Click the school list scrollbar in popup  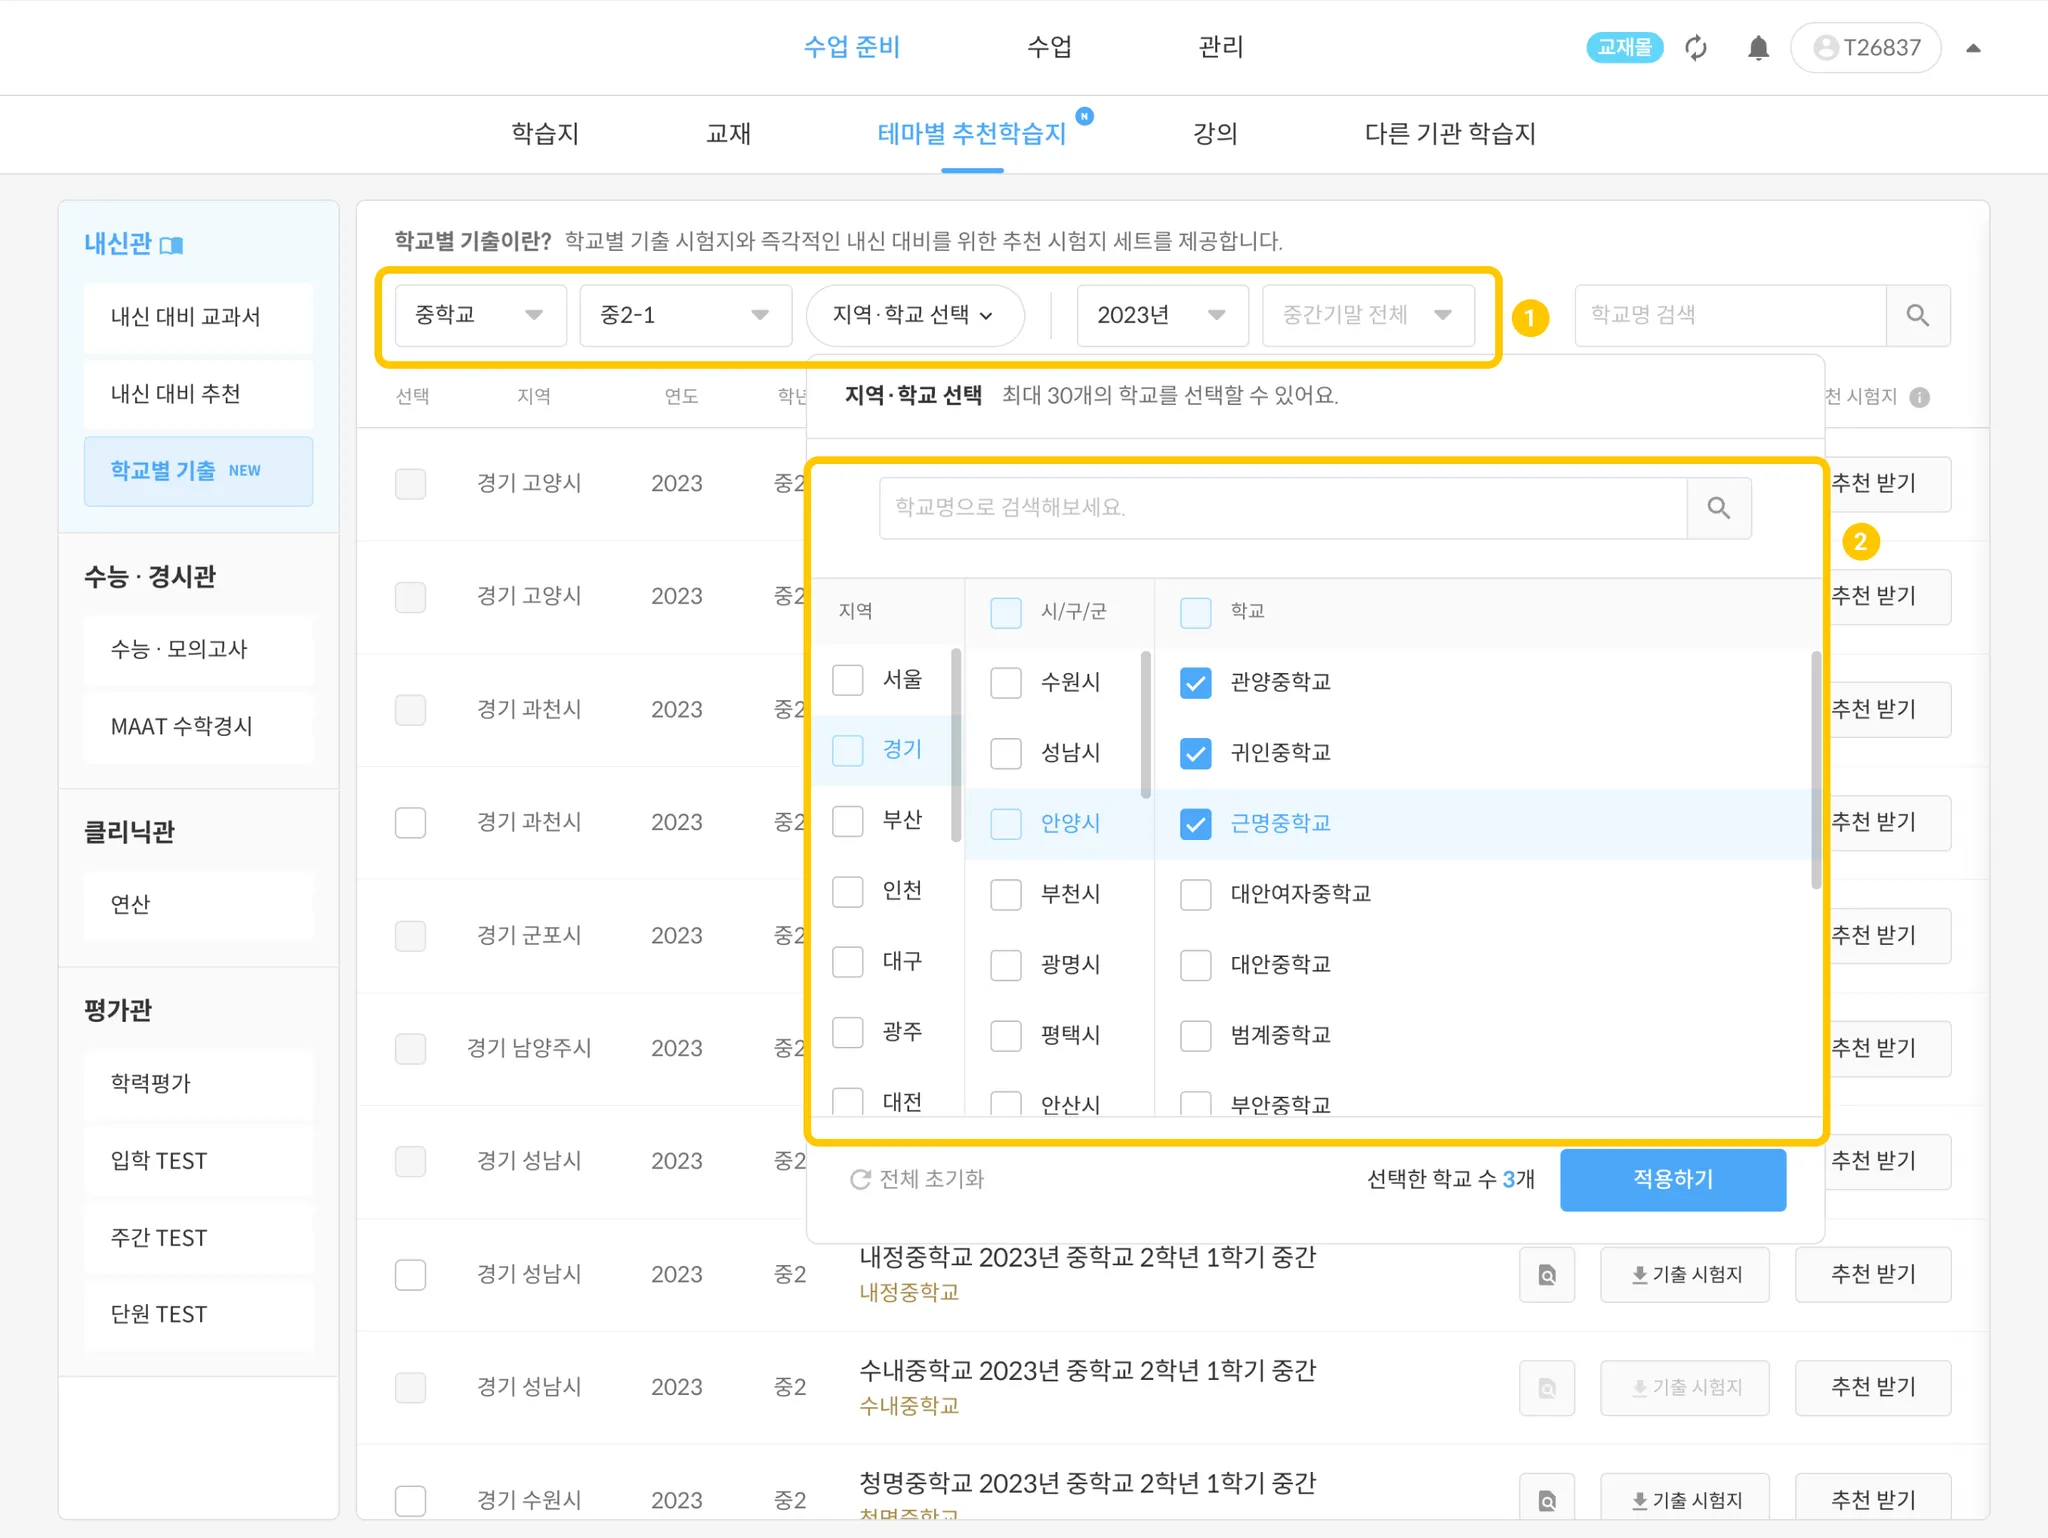(x=1815, y=770)
